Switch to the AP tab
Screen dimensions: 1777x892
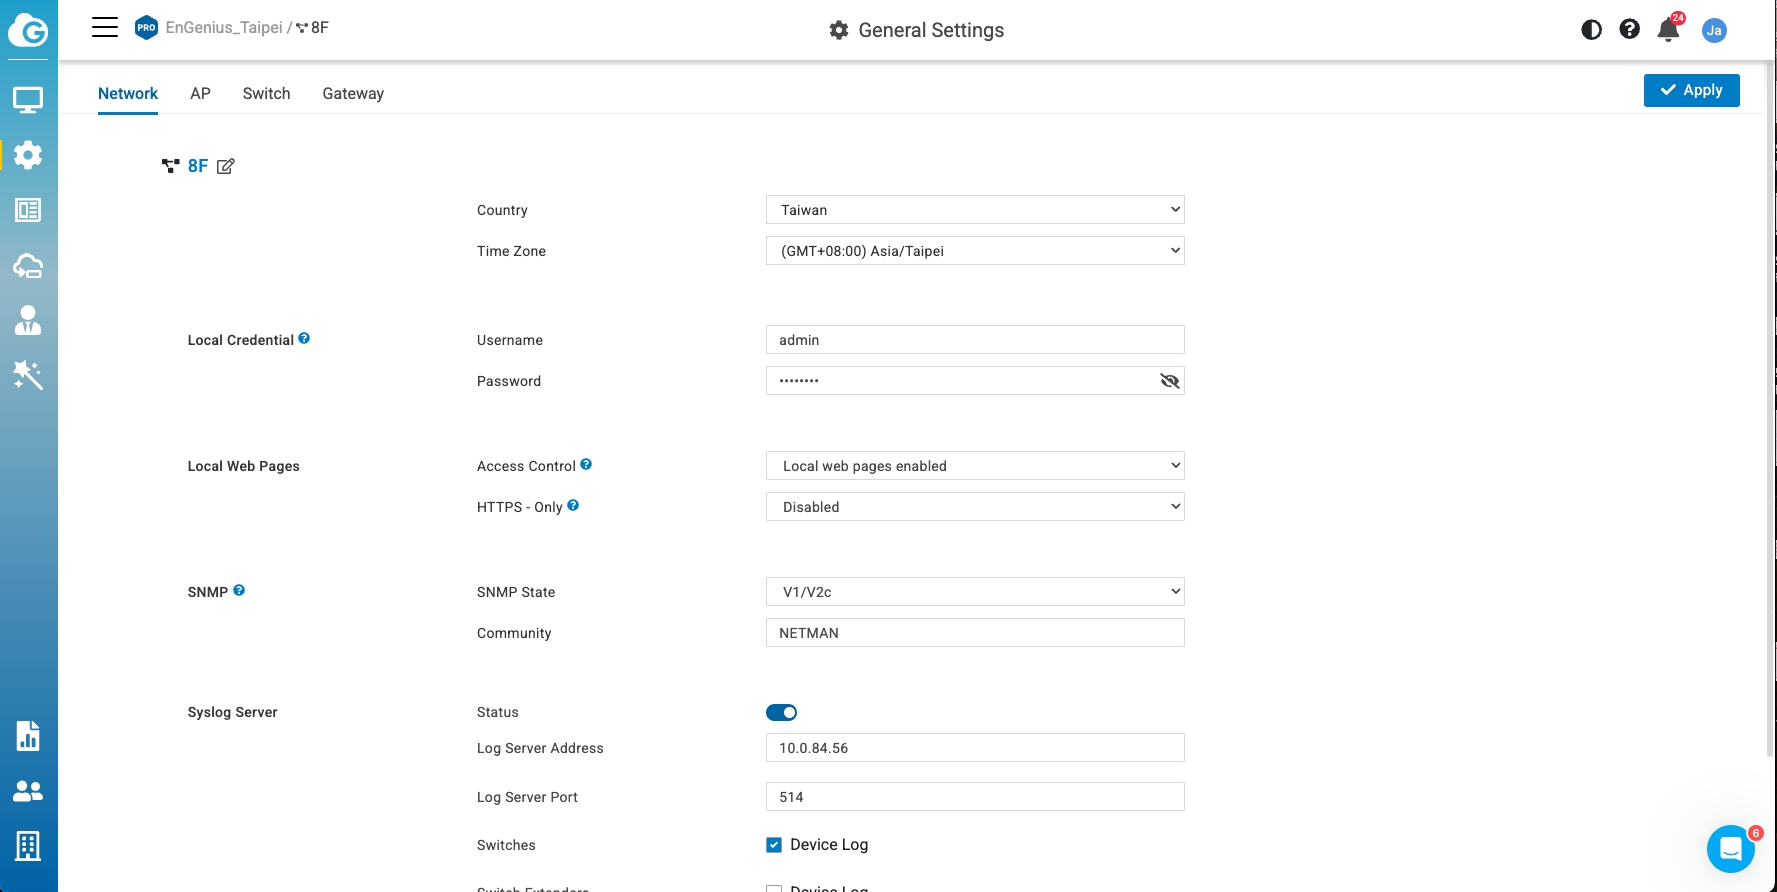click(x=200, y=93)
